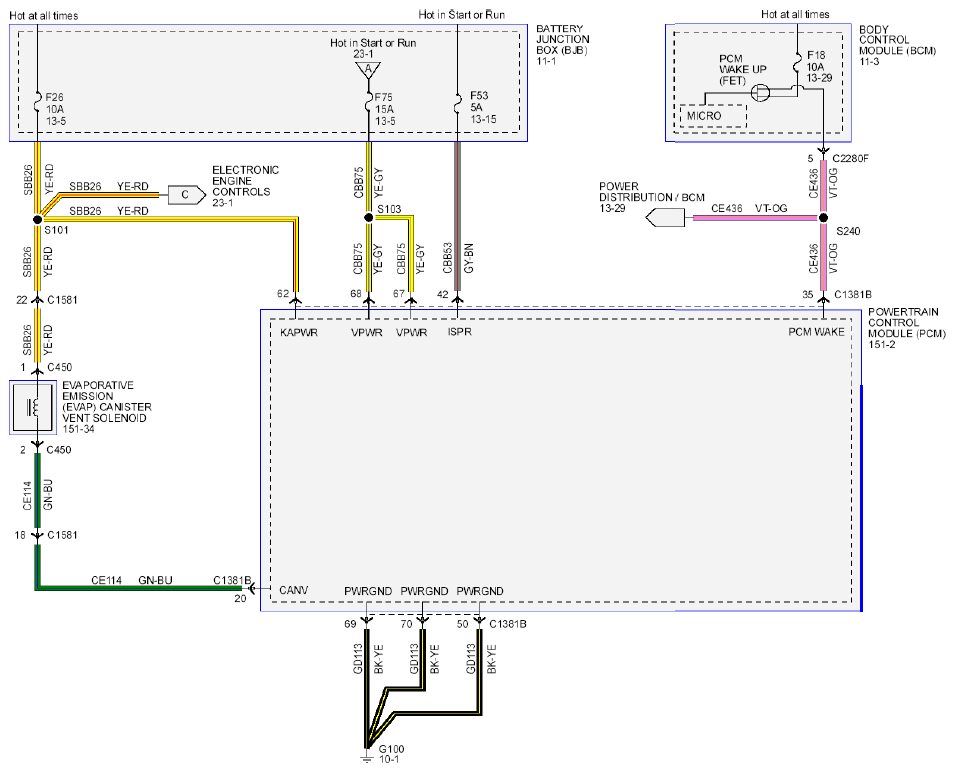This screenshot has width=955, height=772.
Task: Click the triangle A connector reference 23-1
Action: [x=368, y=71]
